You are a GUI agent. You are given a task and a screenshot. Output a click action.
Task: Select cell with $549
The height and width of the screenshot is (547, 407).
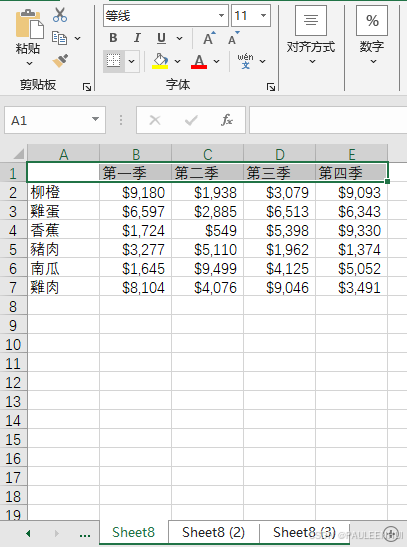click(208, 230)
